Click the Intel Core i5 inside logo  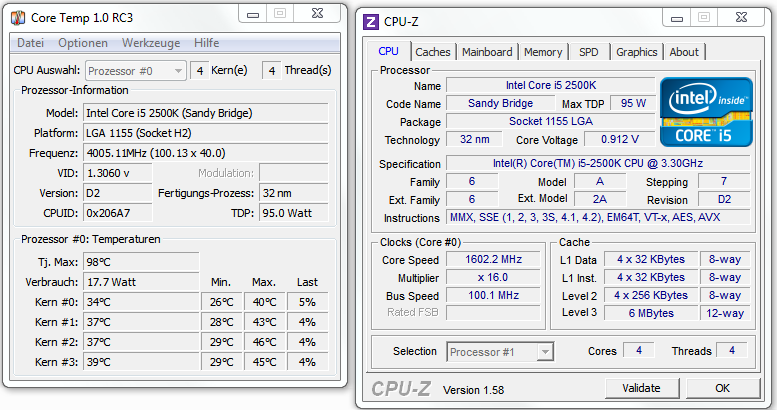coord(706,112)
